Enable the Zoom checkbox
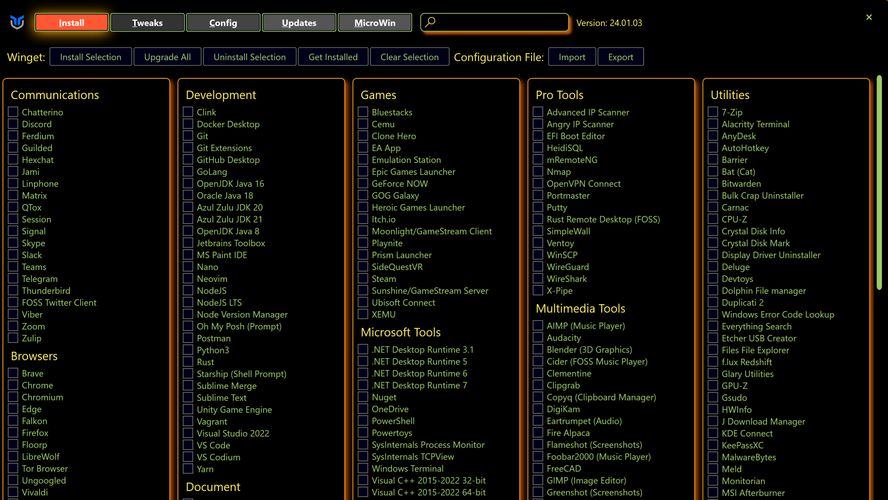 pyautogui.click(x=13, y=326)
